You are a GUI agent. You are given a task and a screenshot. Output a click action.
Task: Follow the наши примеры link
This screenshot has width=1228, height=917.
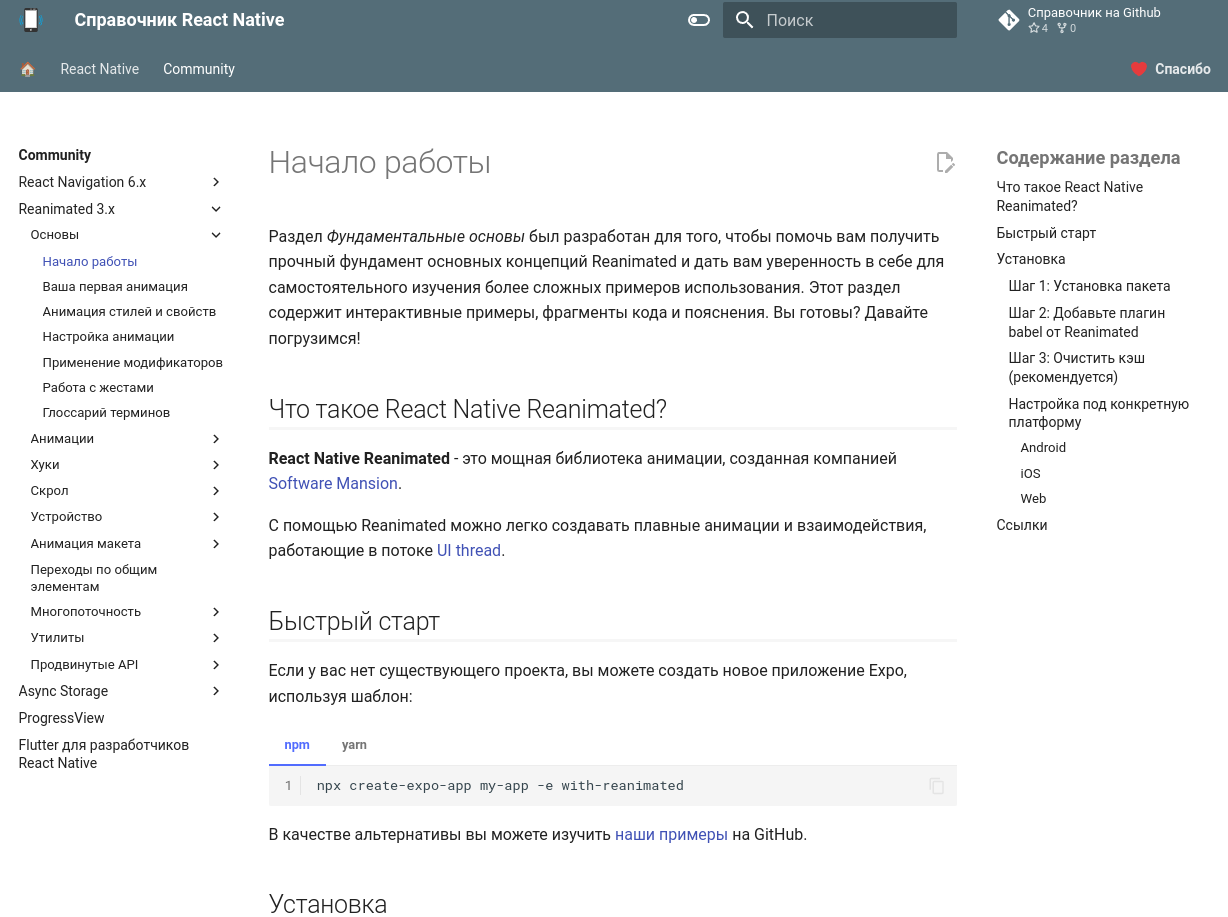pos(671,834)
